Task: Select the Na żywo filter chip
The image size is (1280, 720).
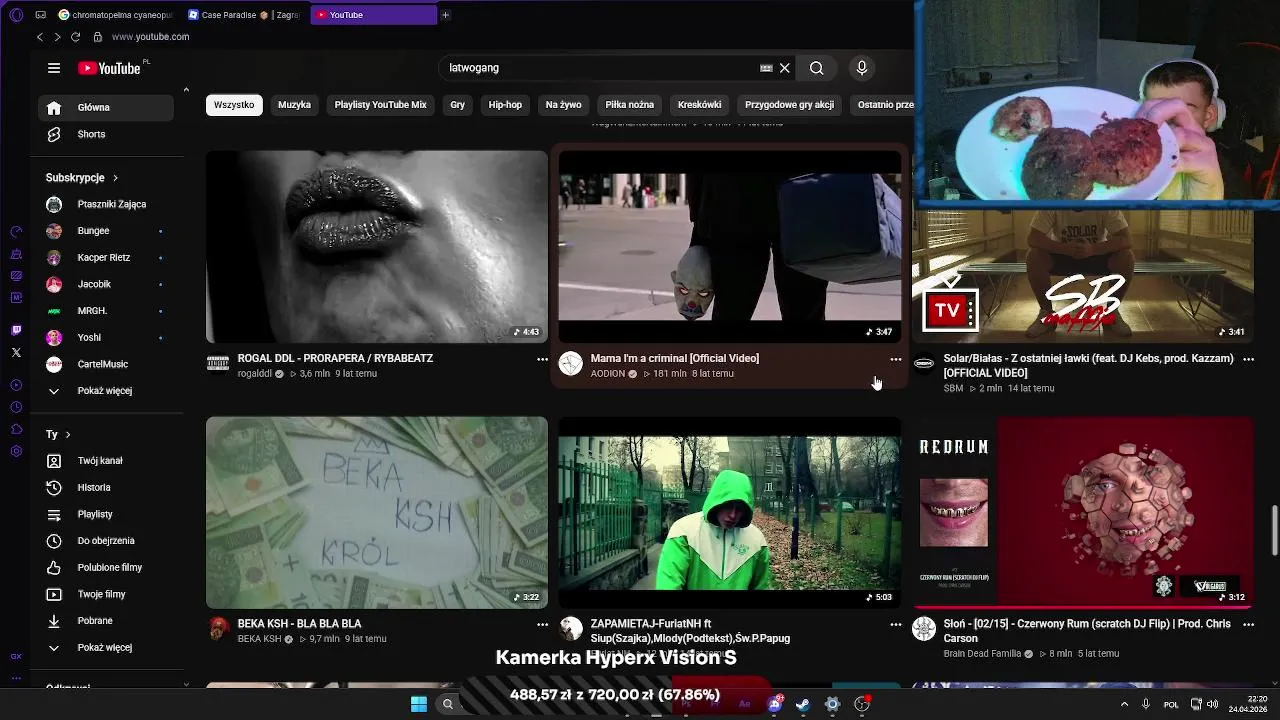Action: (x=564, y=105)
